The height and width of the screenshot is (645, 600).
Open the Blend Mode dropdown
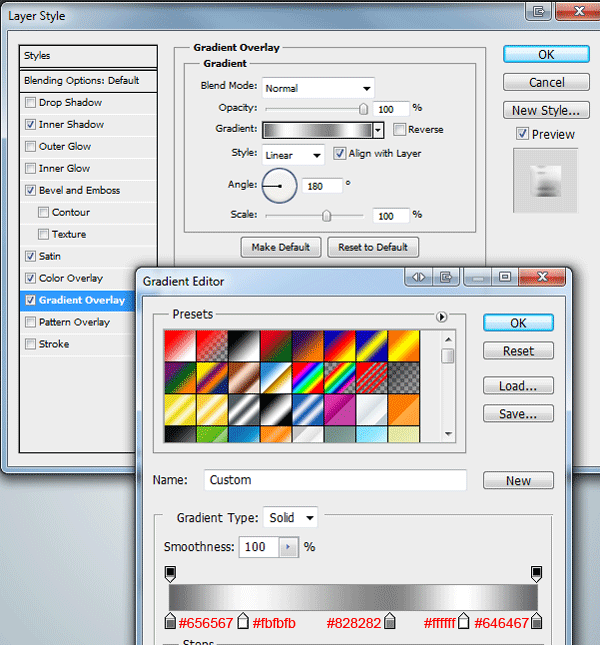pyautogui.click(x=318, y=88)
